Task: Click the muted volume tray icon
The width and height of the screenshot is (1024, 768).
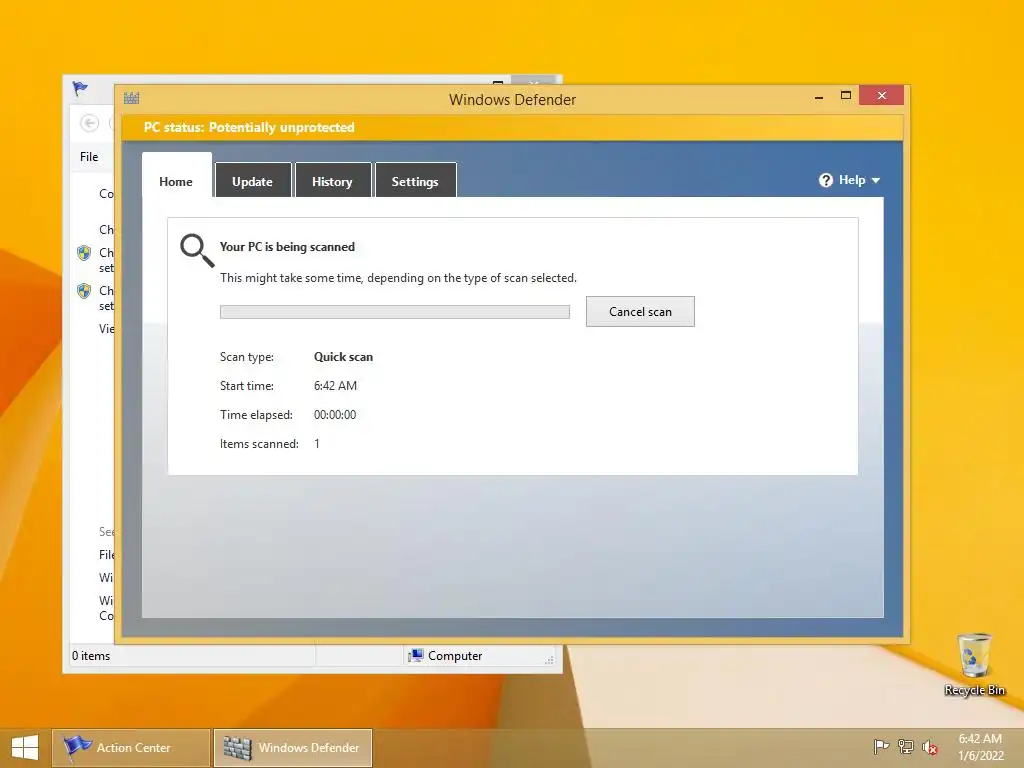Action: click(930, 746)
